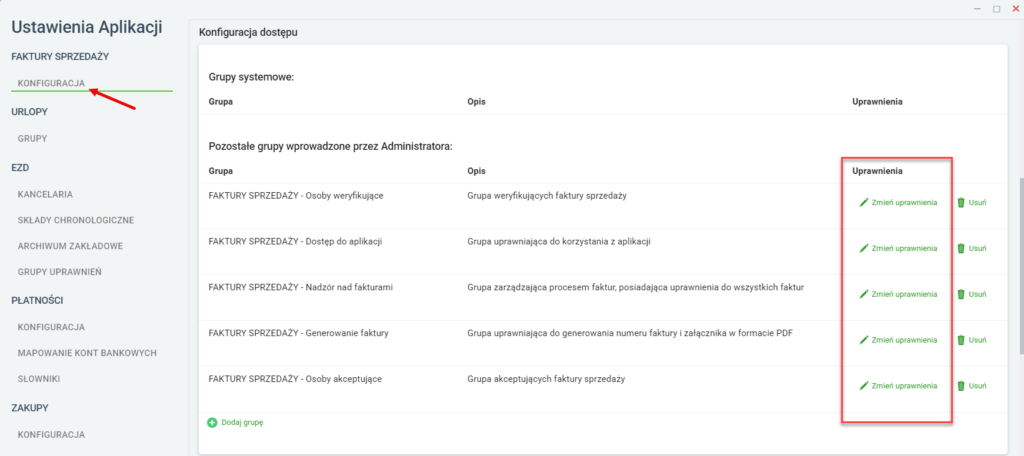1024x456 pixels.
Task: Click pencil icon for Osoby weryfikujące row
Action: (x=864, y=203)
